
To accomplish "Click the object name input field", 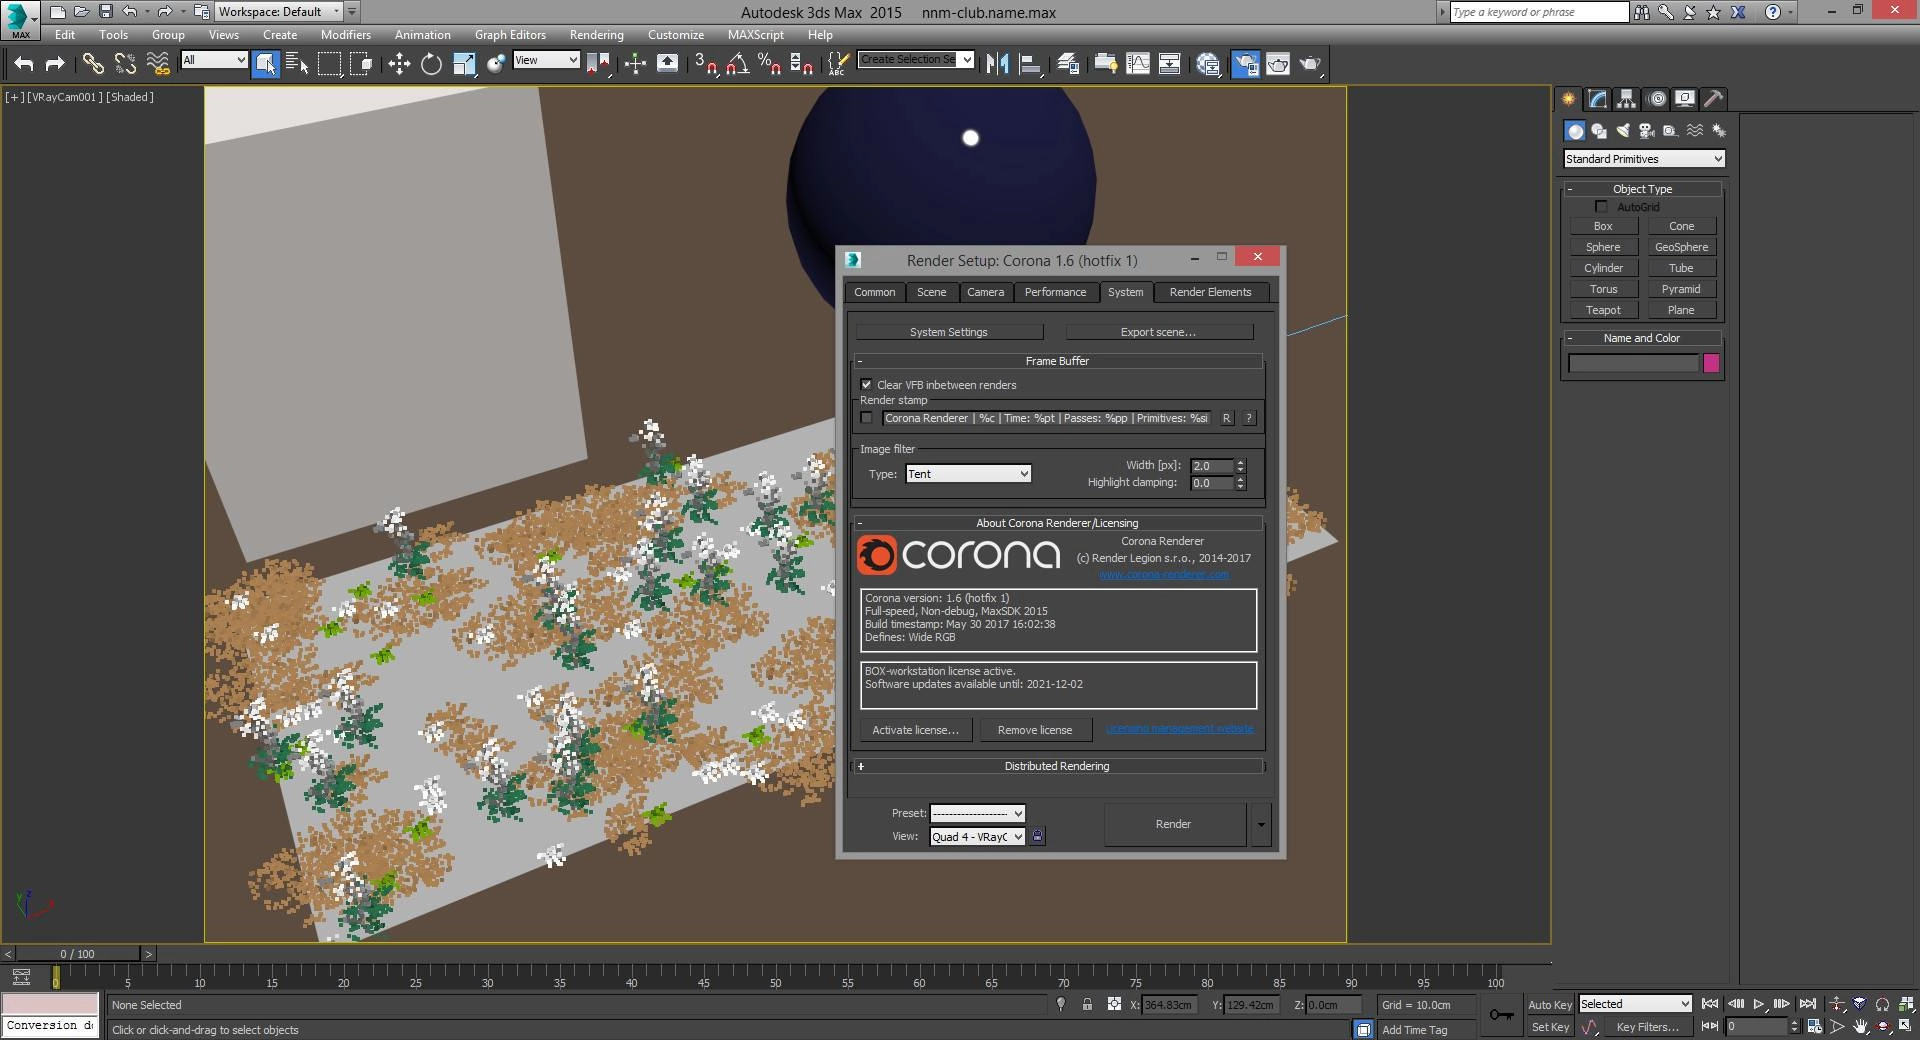I will point(1633,364).
